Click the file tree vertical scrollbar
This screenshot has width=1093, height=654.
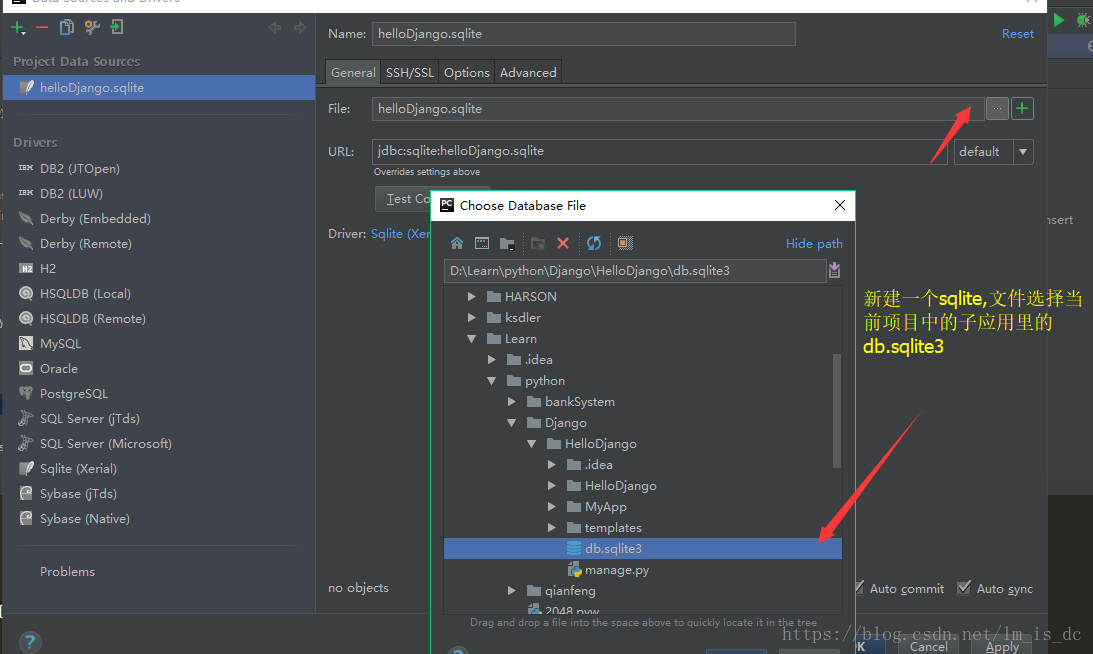coord(836,411)
